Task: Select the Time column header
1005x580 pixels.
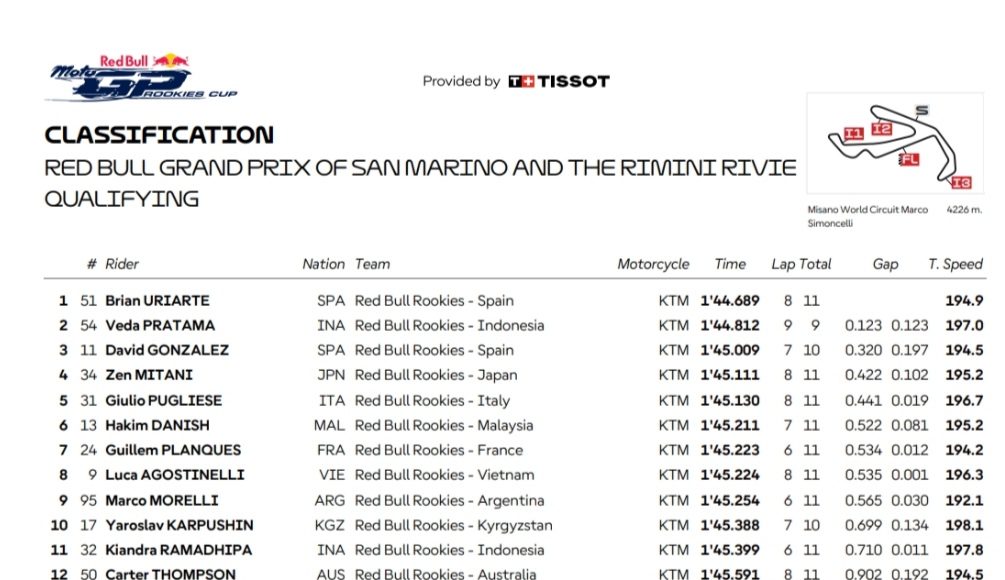Action: point(730,264)
